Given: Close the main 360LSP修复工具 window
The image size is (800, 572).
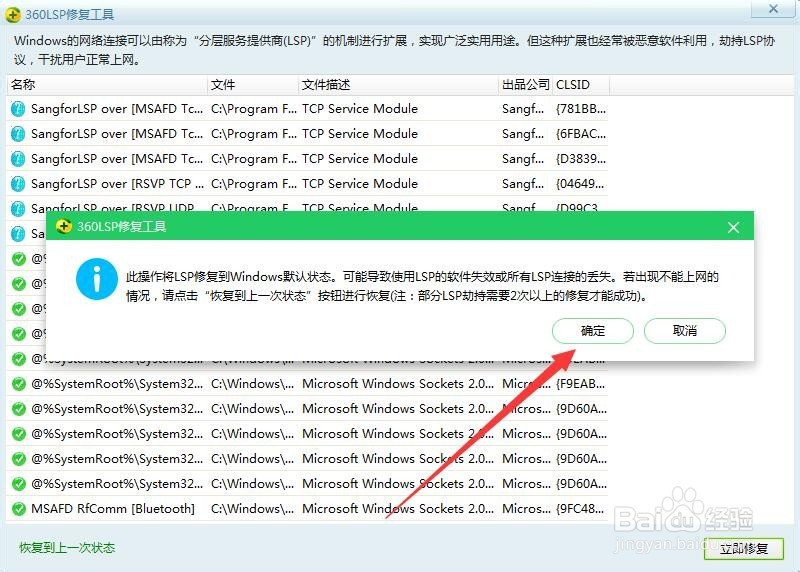Looking at the screenshot, I should point(773,9).
